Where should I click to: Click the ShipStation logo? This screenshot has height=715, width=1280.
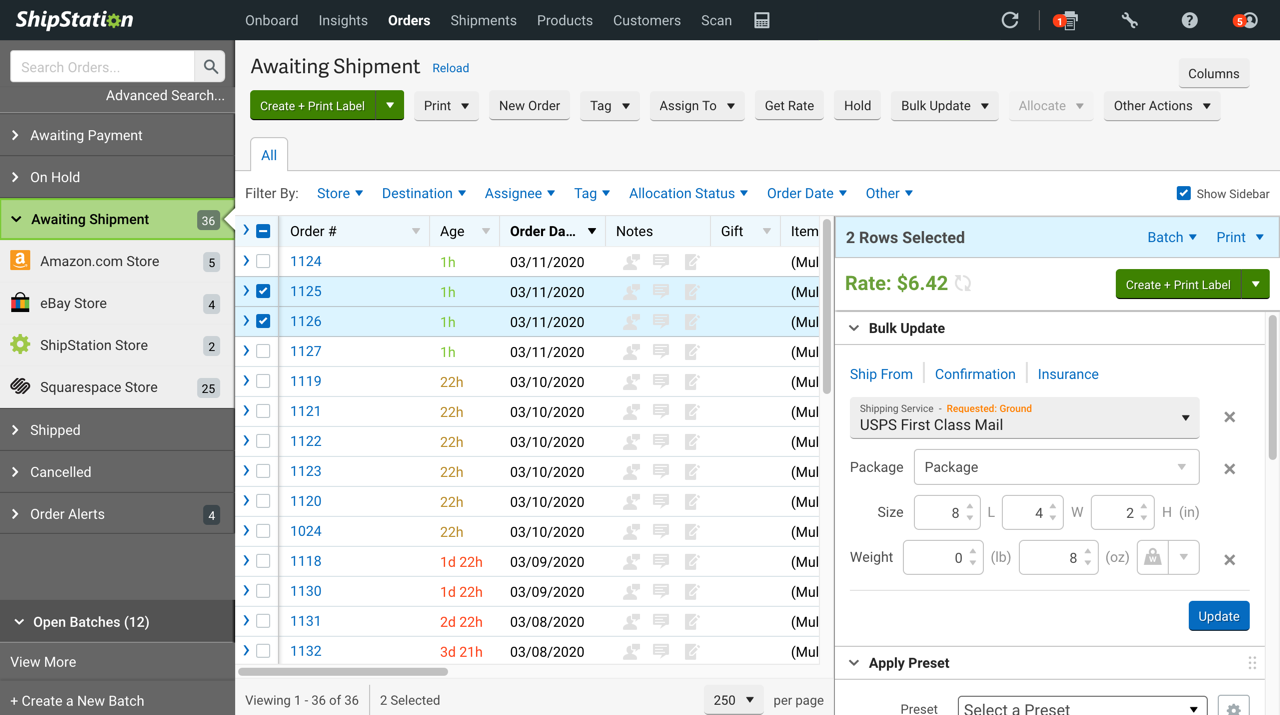(73, 20)
